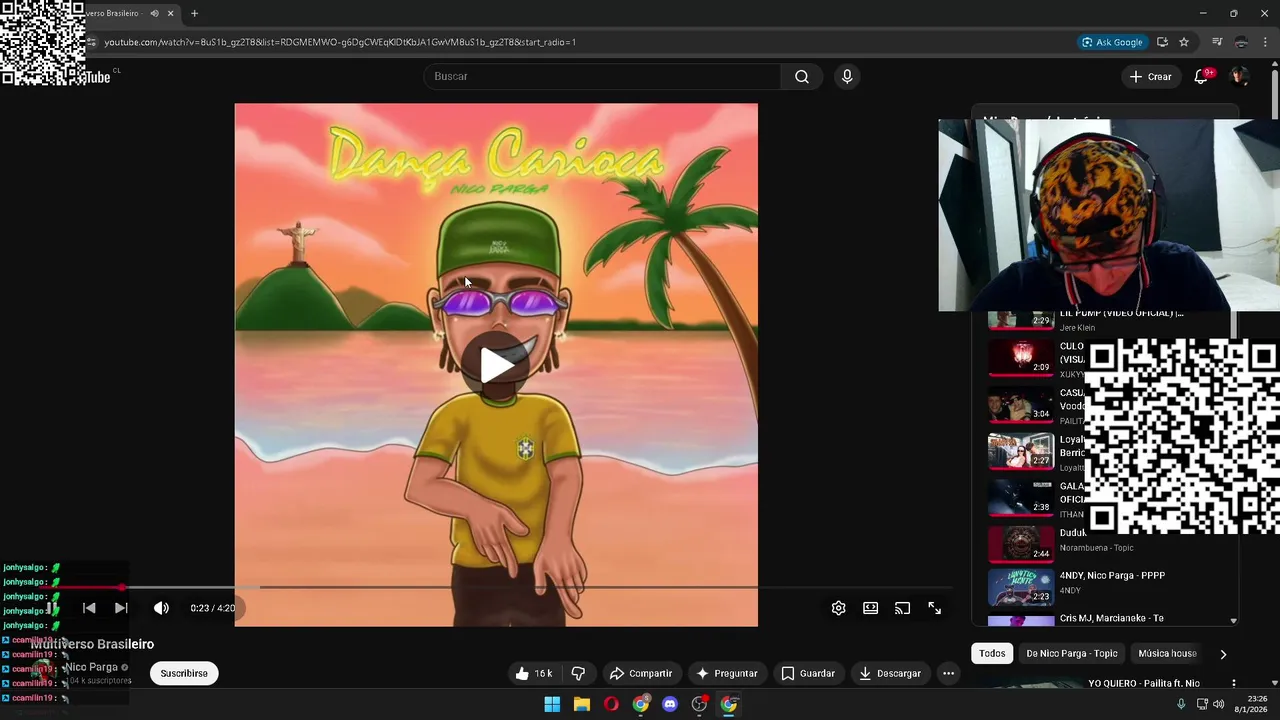1280x720 pixels.
Task: Click inside the Buscar search field
Action: click(604, 77)
